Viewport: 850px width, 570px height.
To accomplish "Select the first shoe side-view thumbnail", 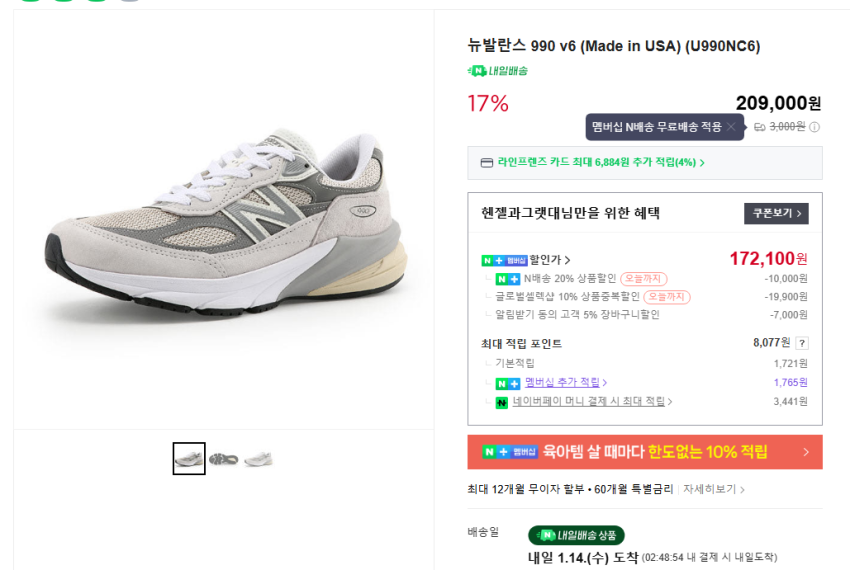I will pos(189,458).
